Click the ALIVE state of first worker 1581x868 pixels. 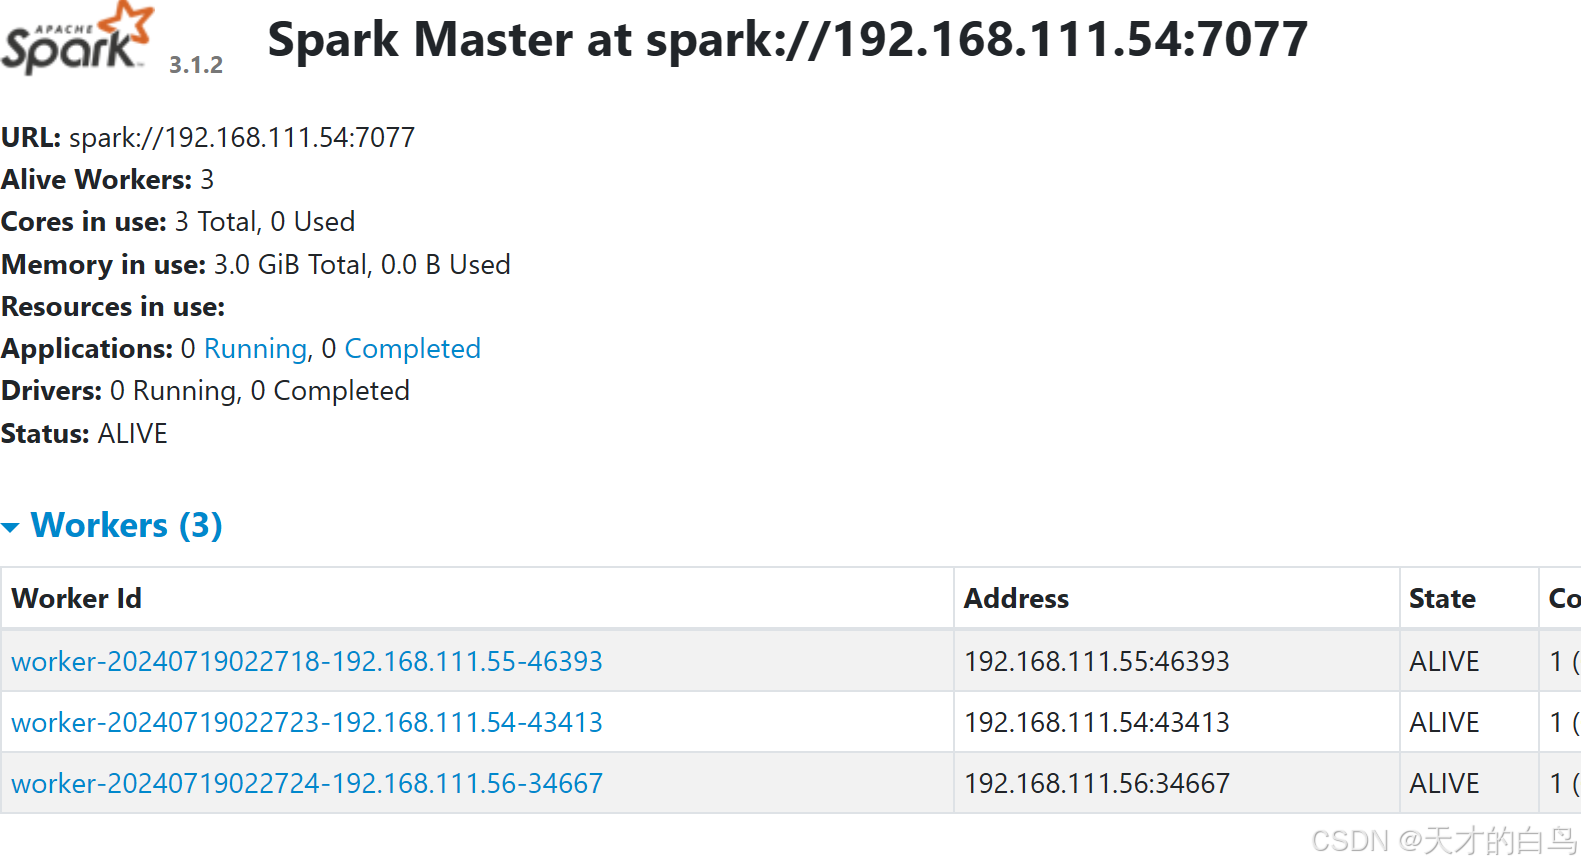[x=1444, y=661]
